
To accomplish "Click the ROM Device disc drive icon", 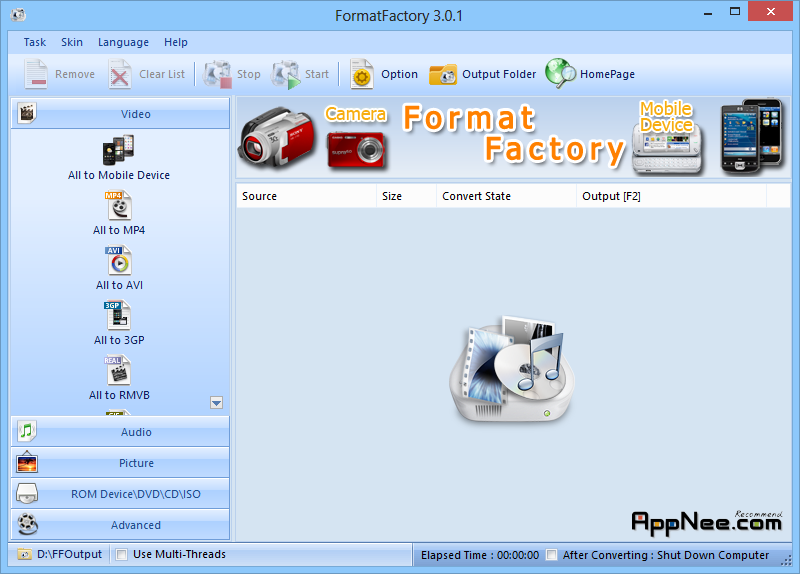I will (27, 493).
